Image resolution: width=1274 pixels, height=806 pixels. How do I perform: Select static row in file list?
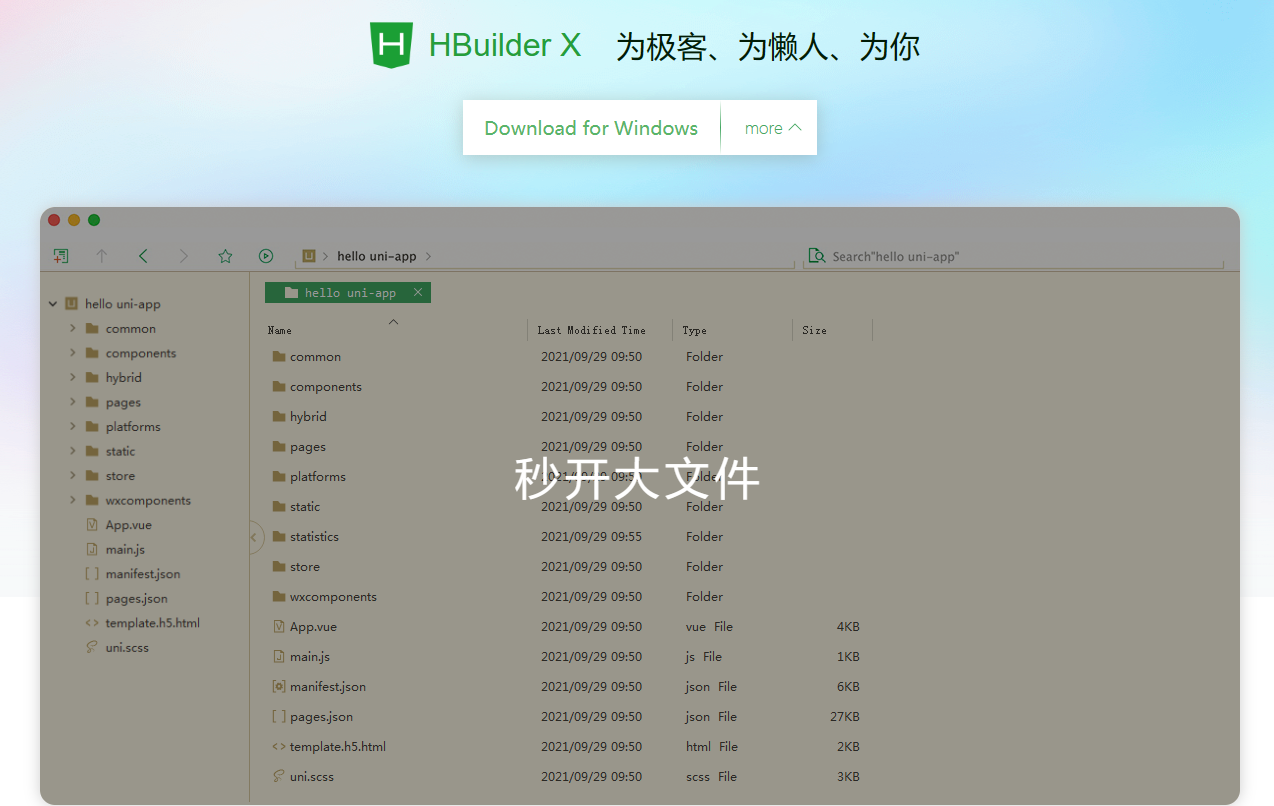pyautogui.click(x=566, y=507)
